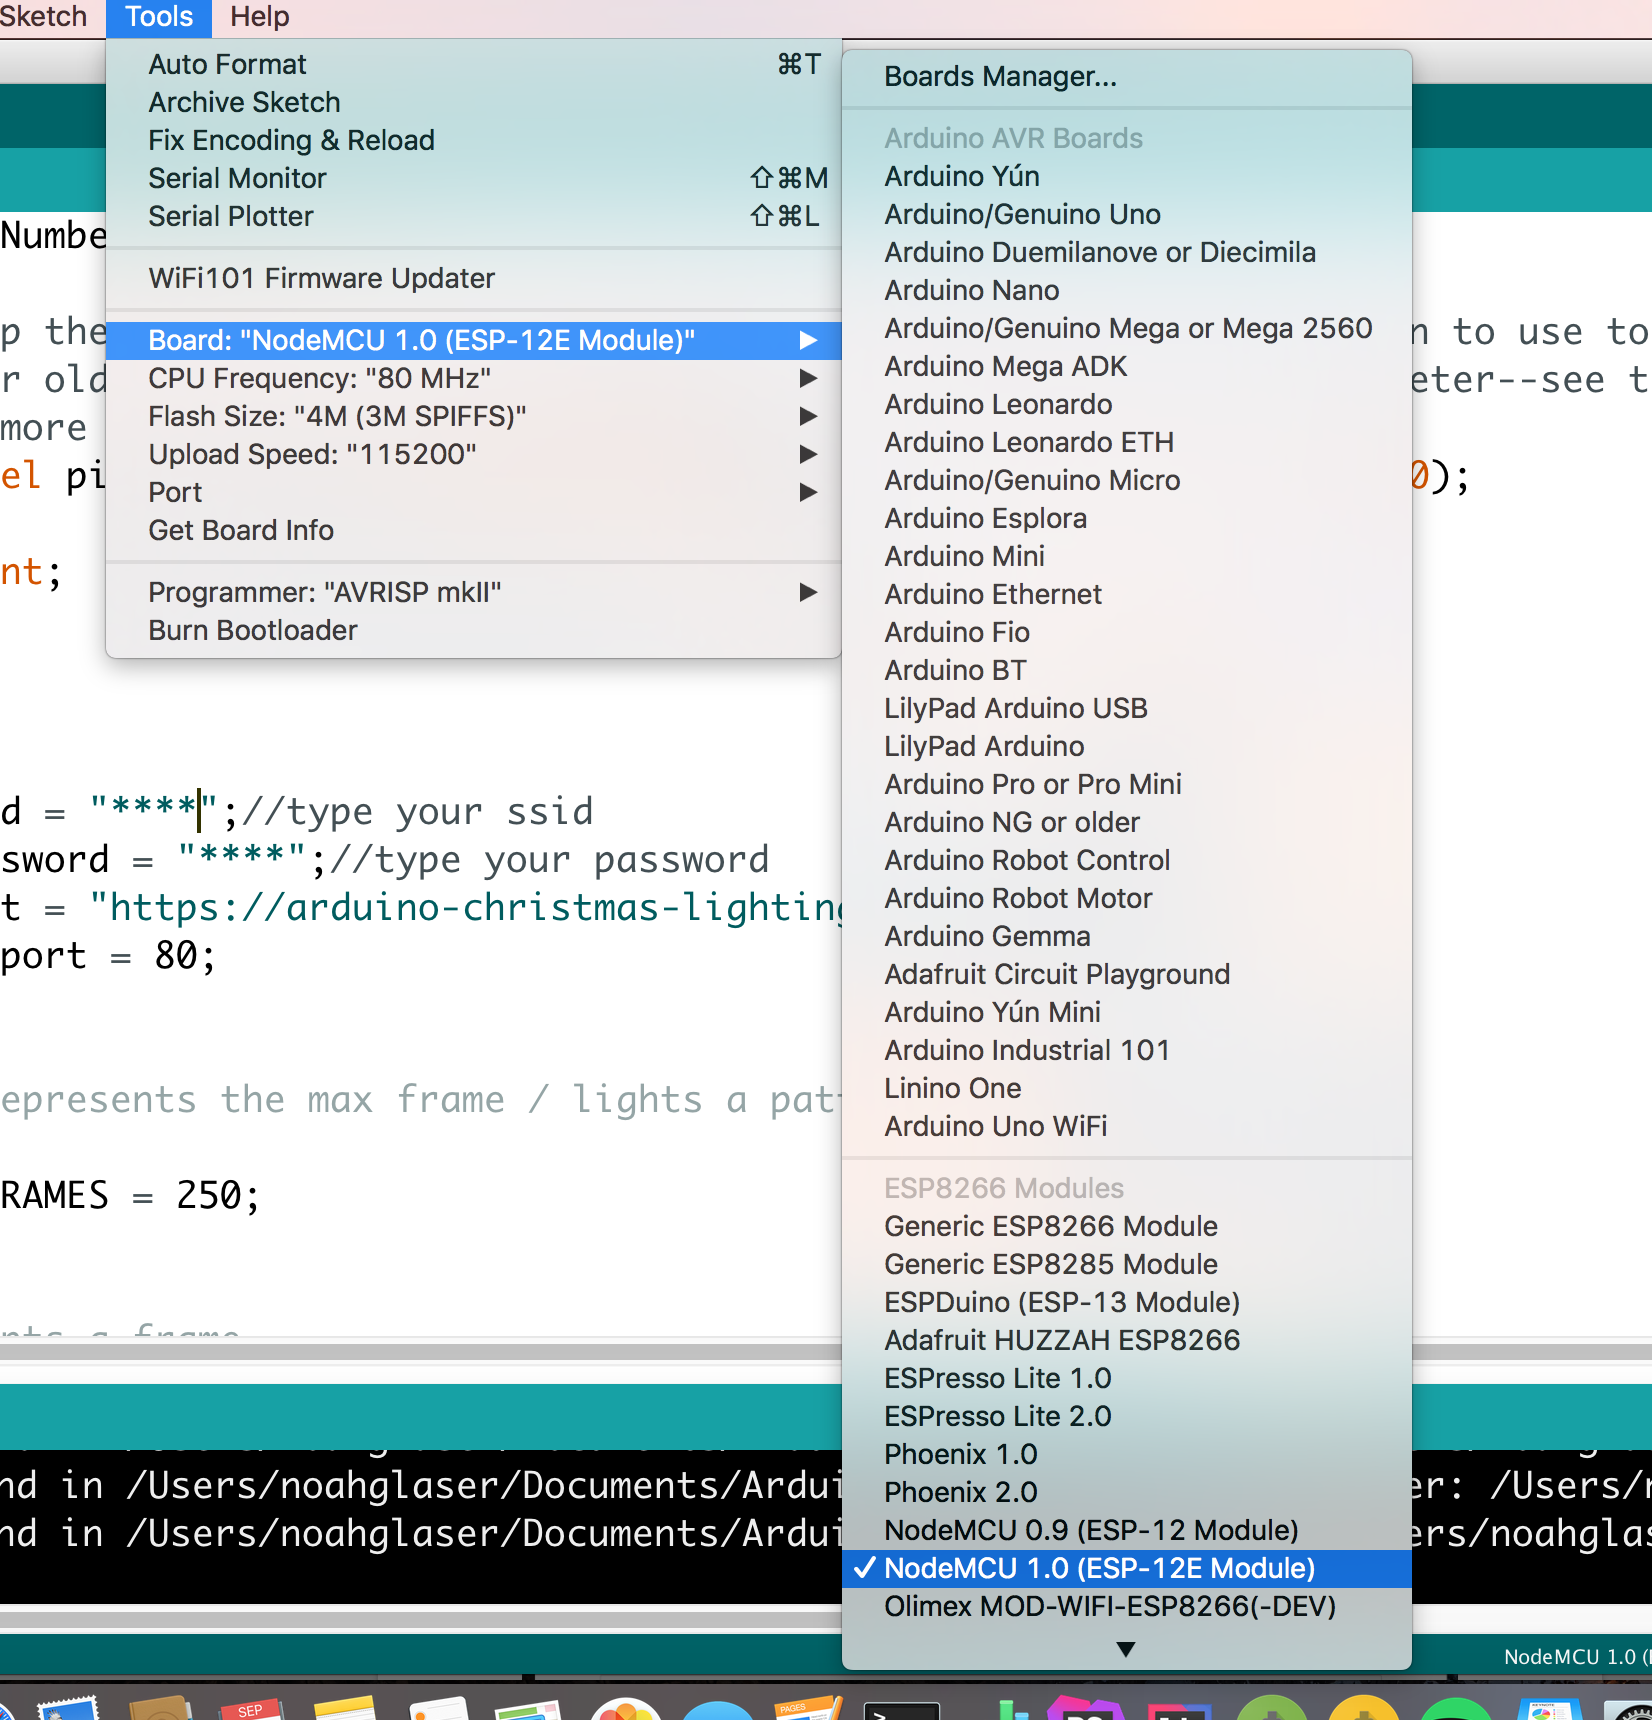Select Arduino/Genuino Micro
This screenshot has height=1720, width=1652.
coord(1127,480)
